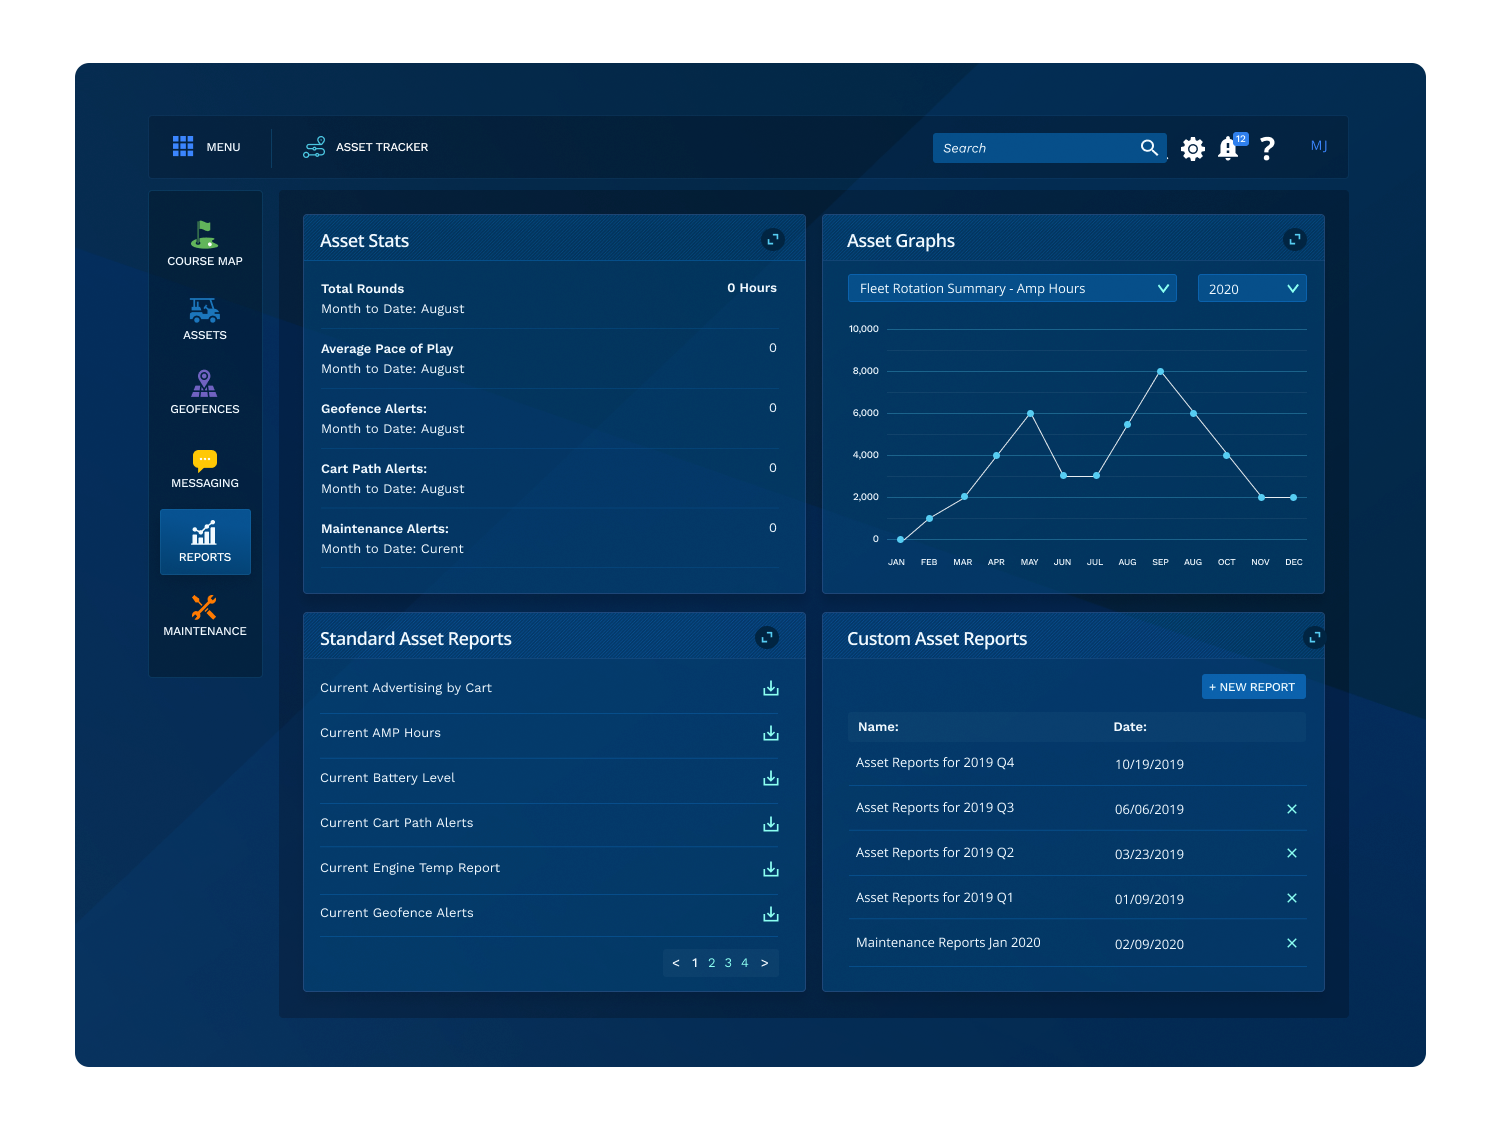Image resolution: width=1500 pixels, height=1142 pixels.
Task: Expand the Asset Graphs panel
Action: tap(1294, 240)
